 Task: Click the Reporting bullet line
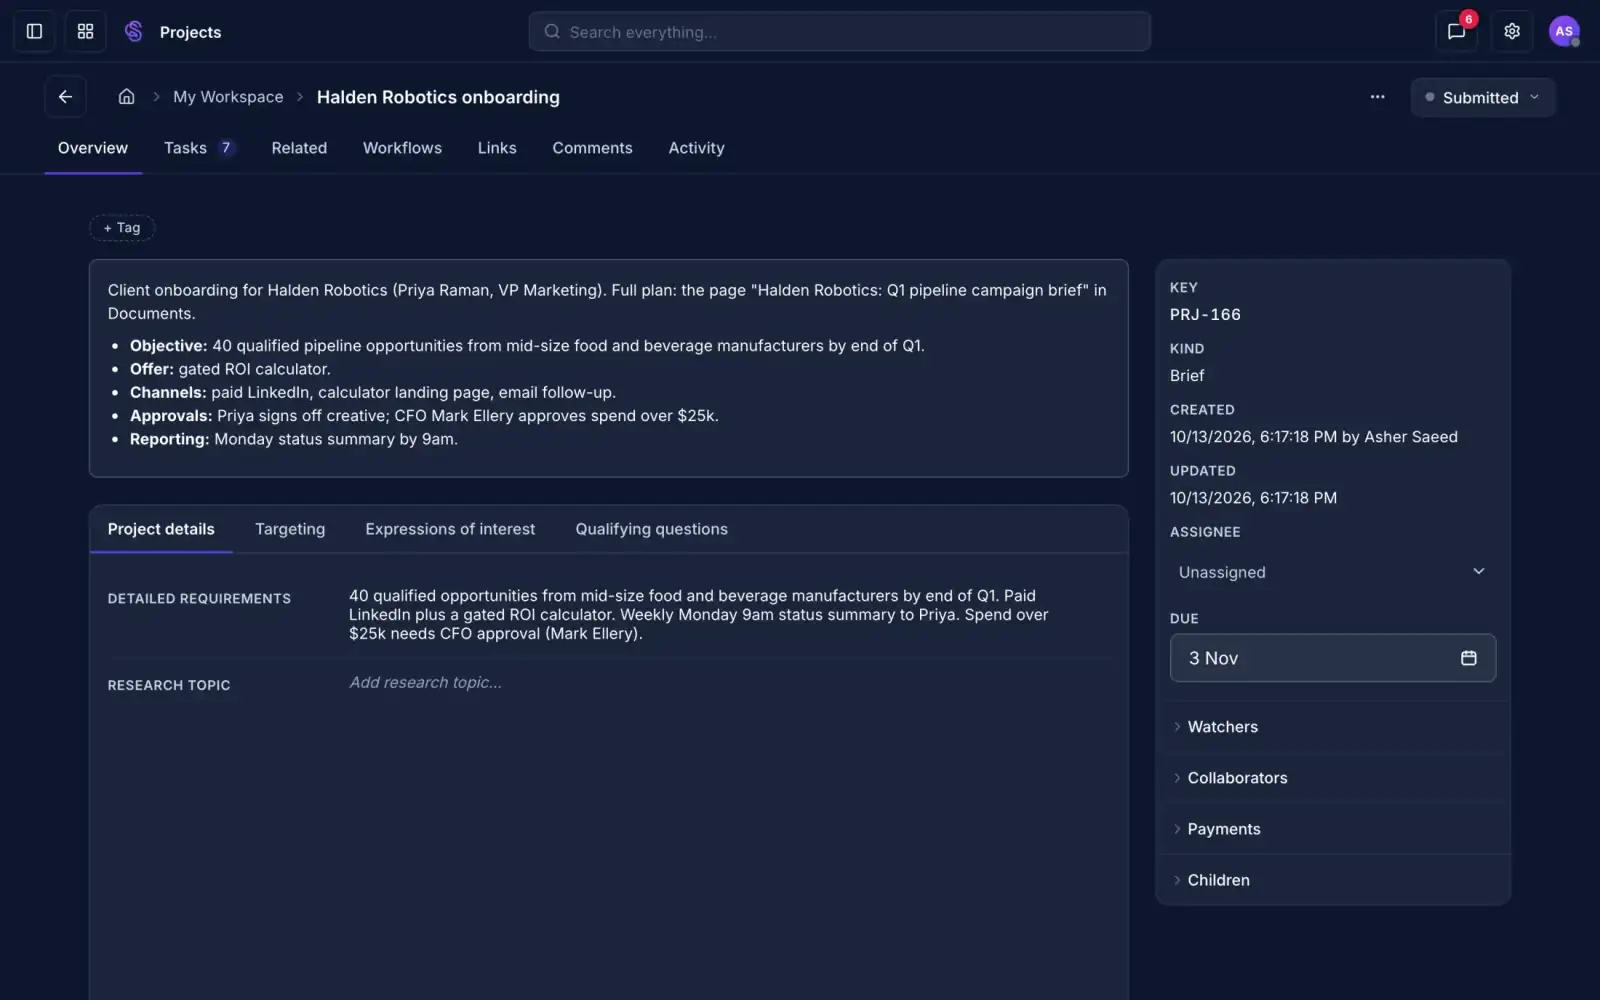tap(294, 439)
